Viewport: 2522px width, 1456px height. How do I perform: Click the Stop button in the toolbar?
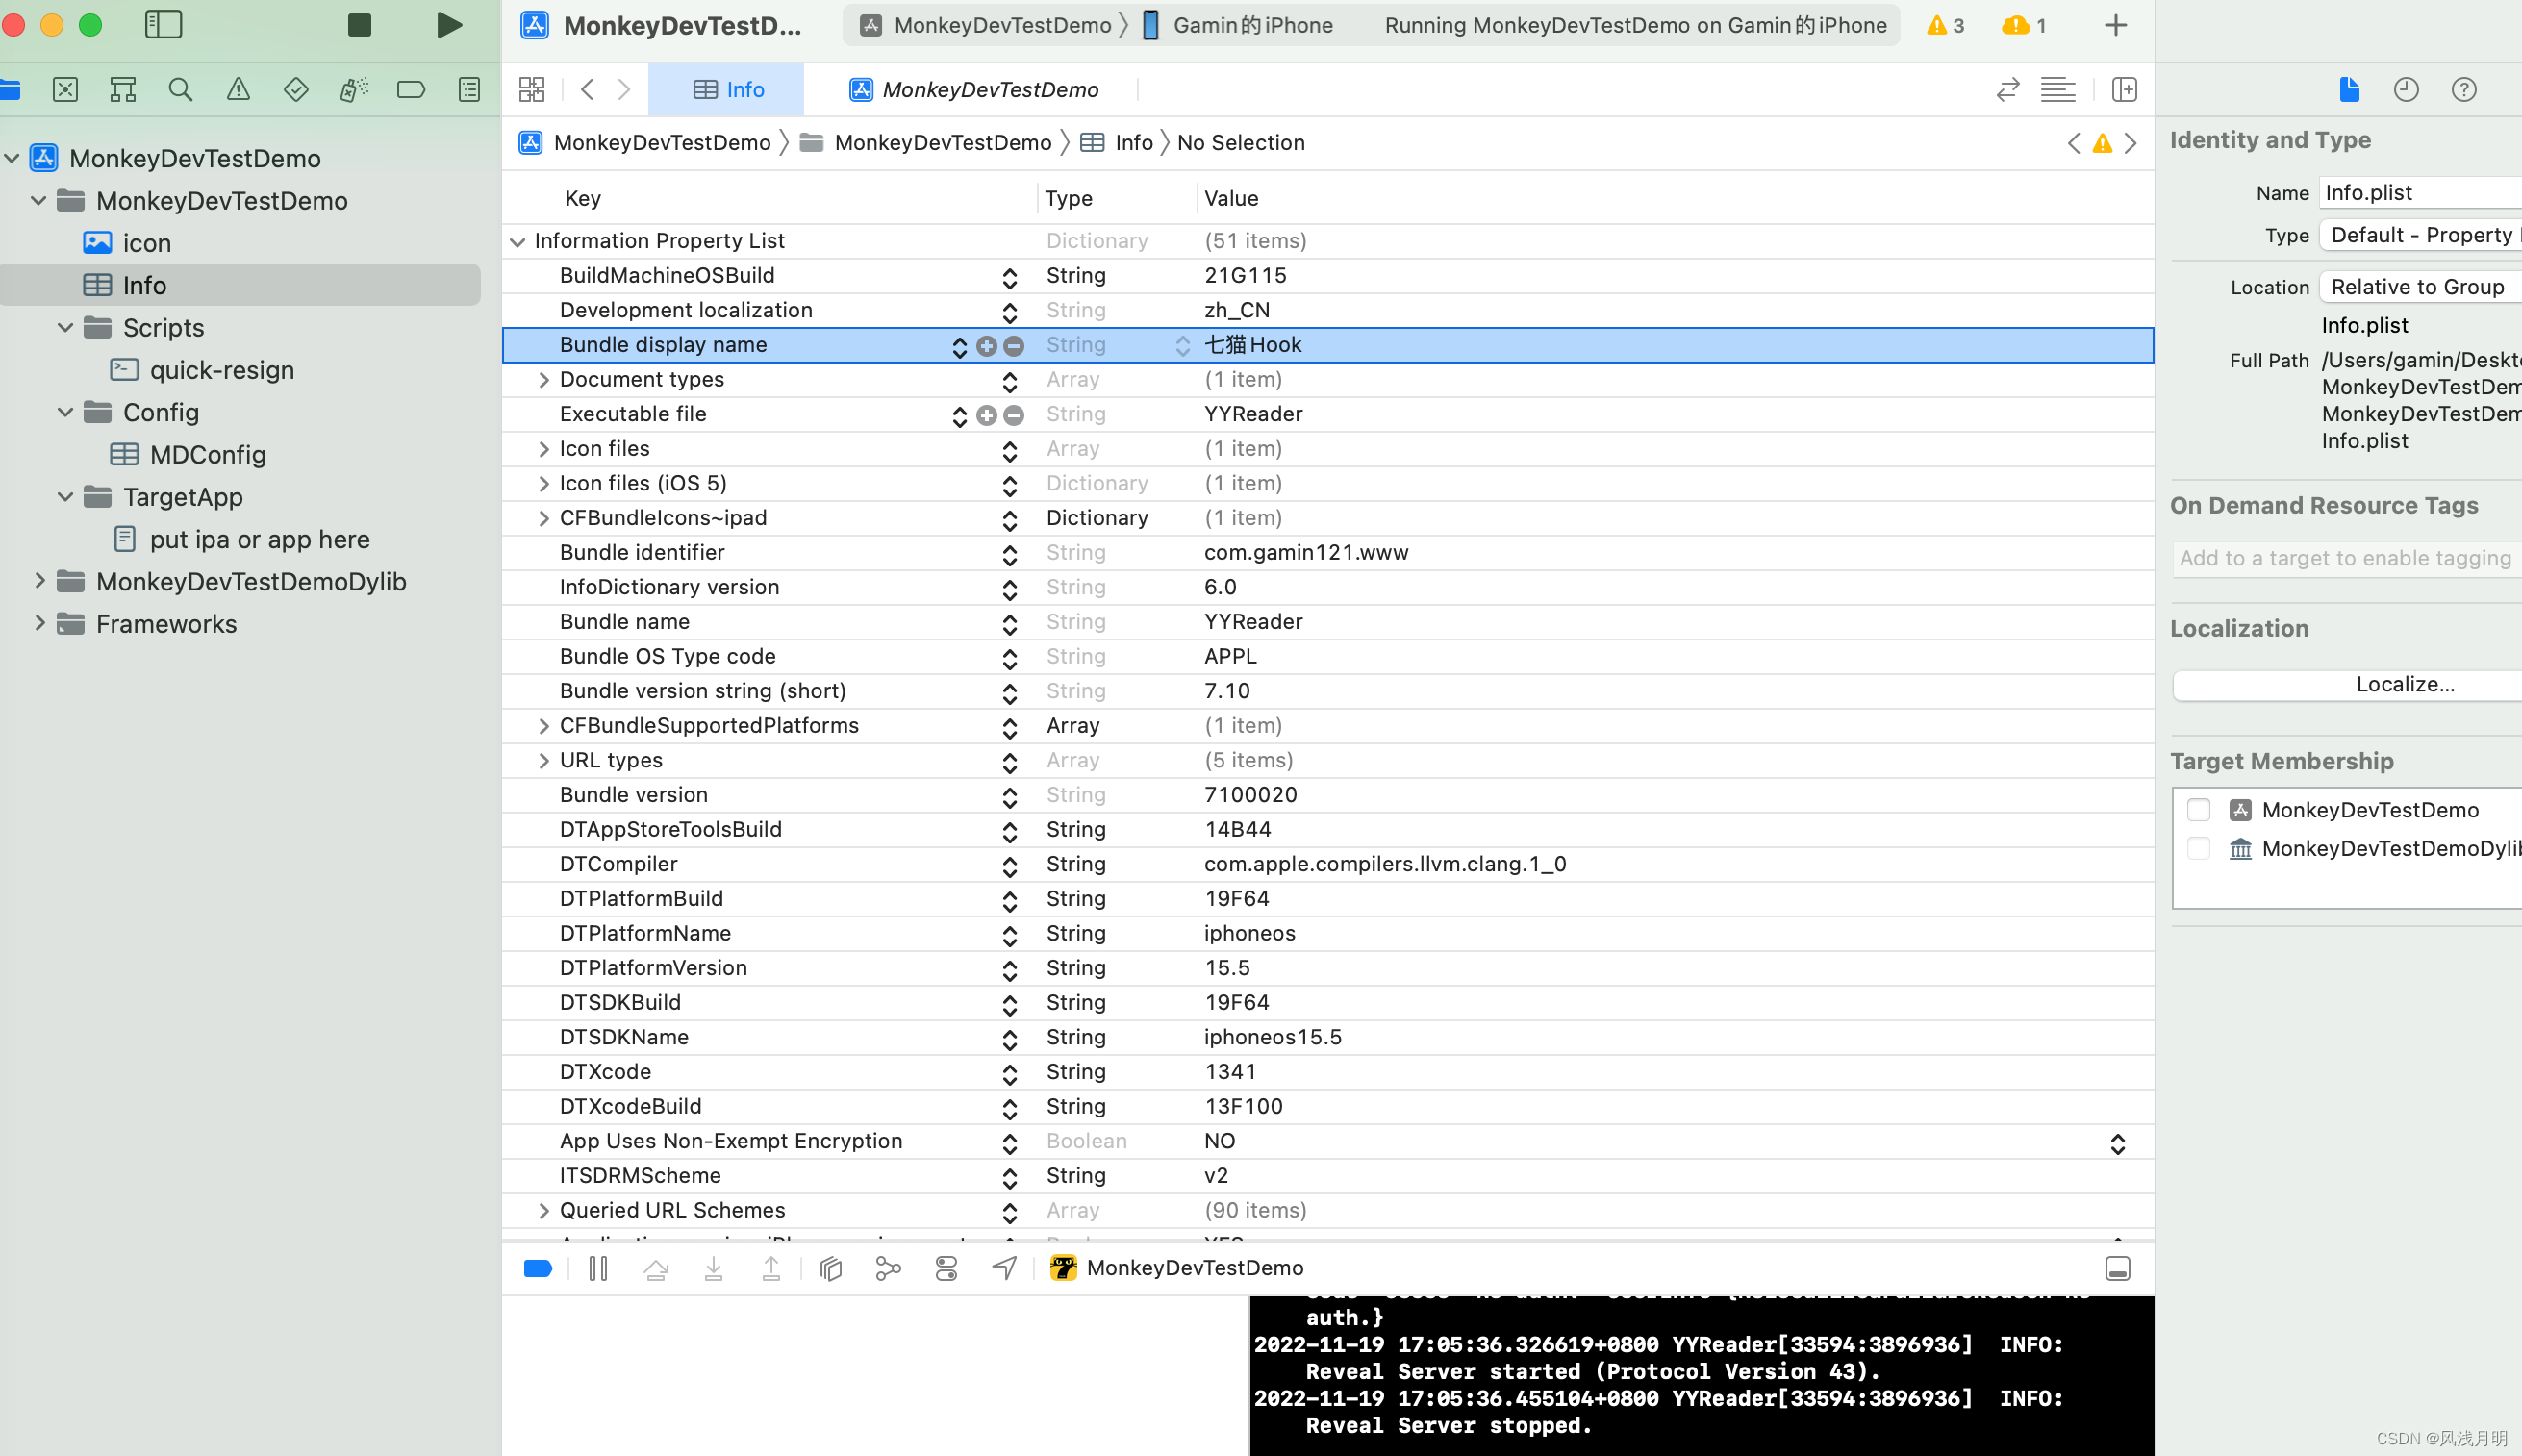(x=359, y=25)
